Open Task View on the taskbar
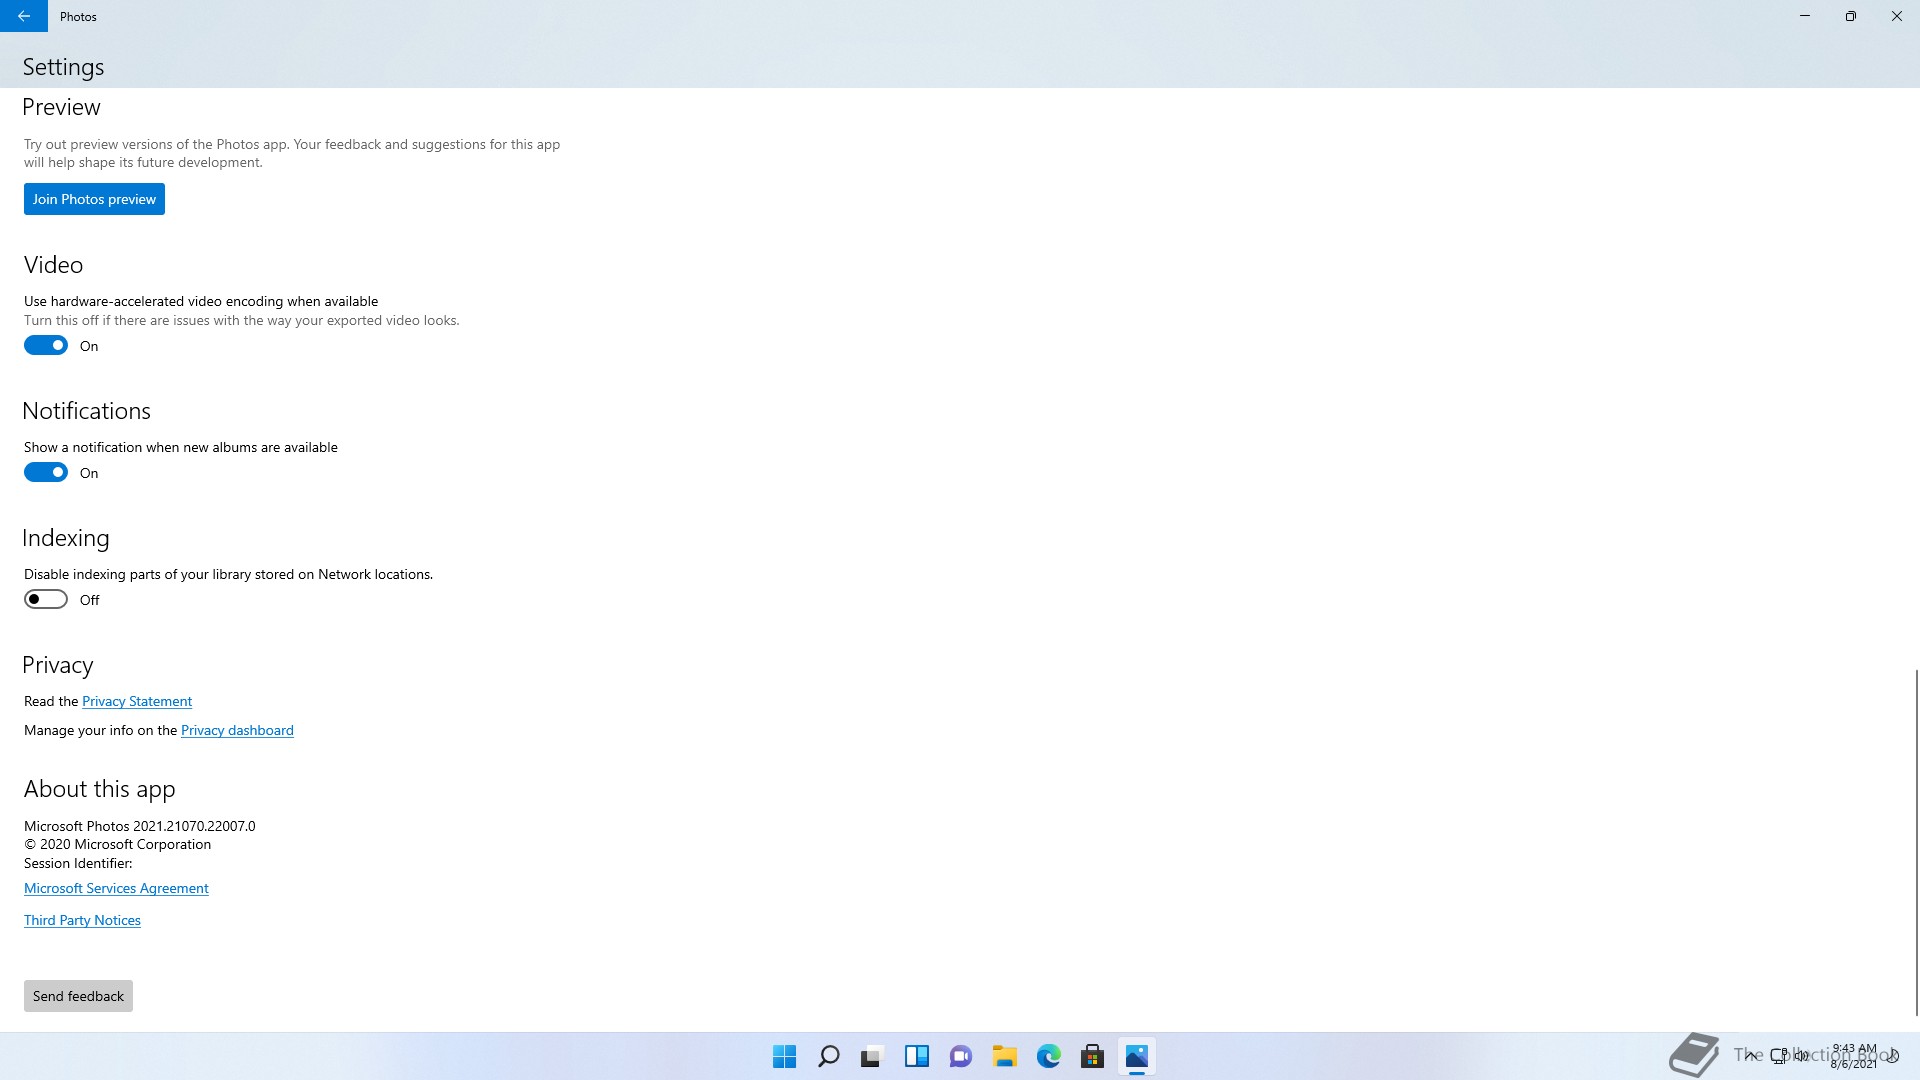Viewport: 1920px width, 1080px height. pyautogui.click(x=873, y=1056)
